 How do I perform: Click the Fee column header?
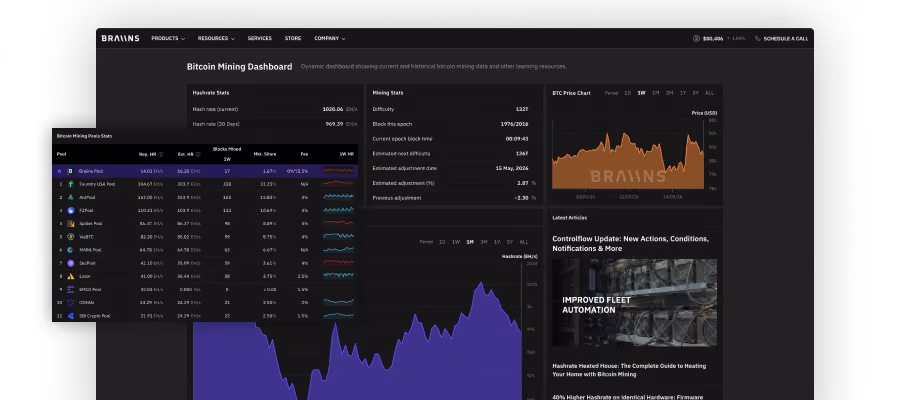[x=304, y=155]
